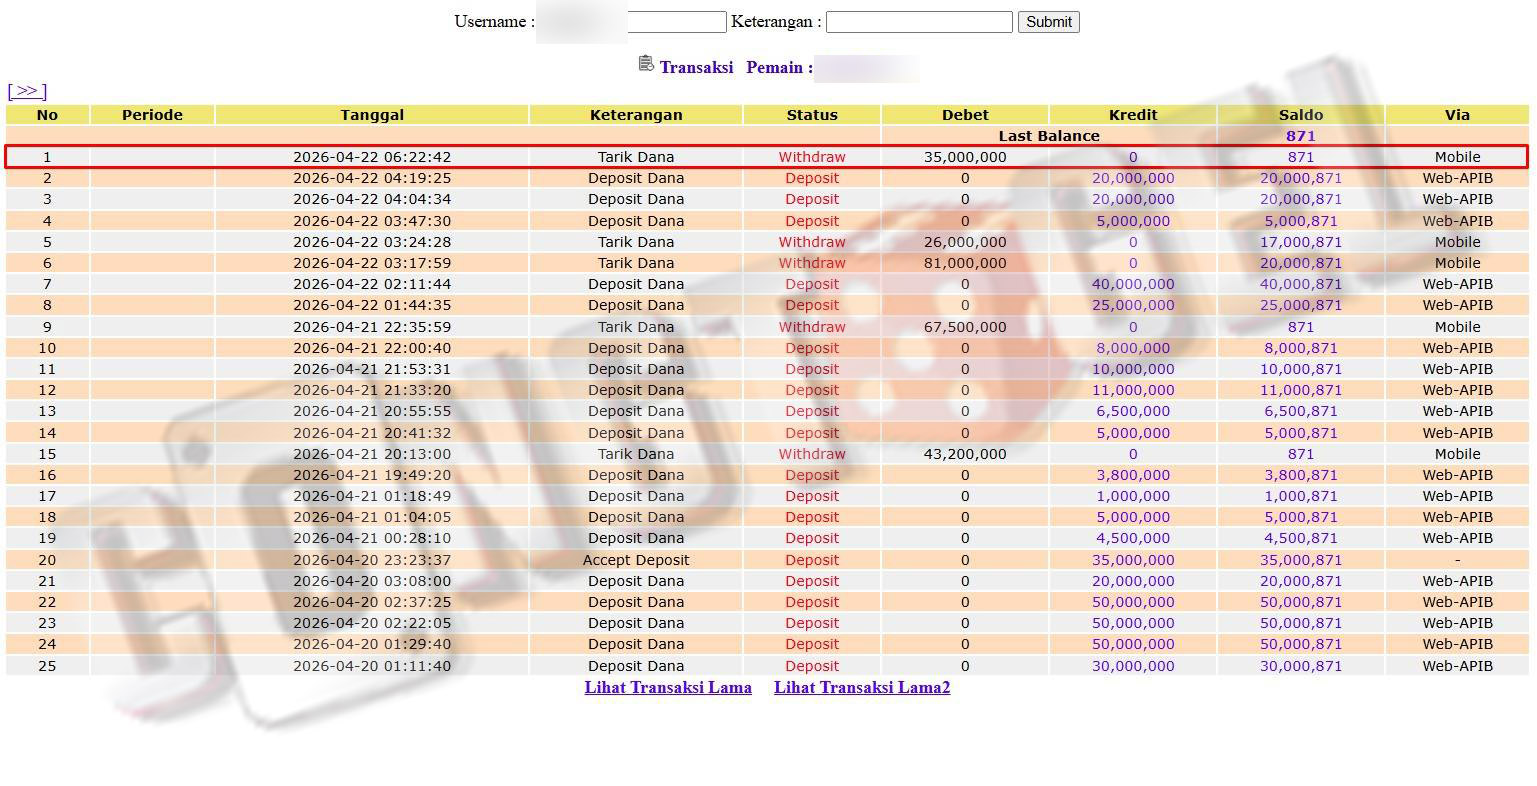Select the 81,000,000 debet amount

point(965,263)
